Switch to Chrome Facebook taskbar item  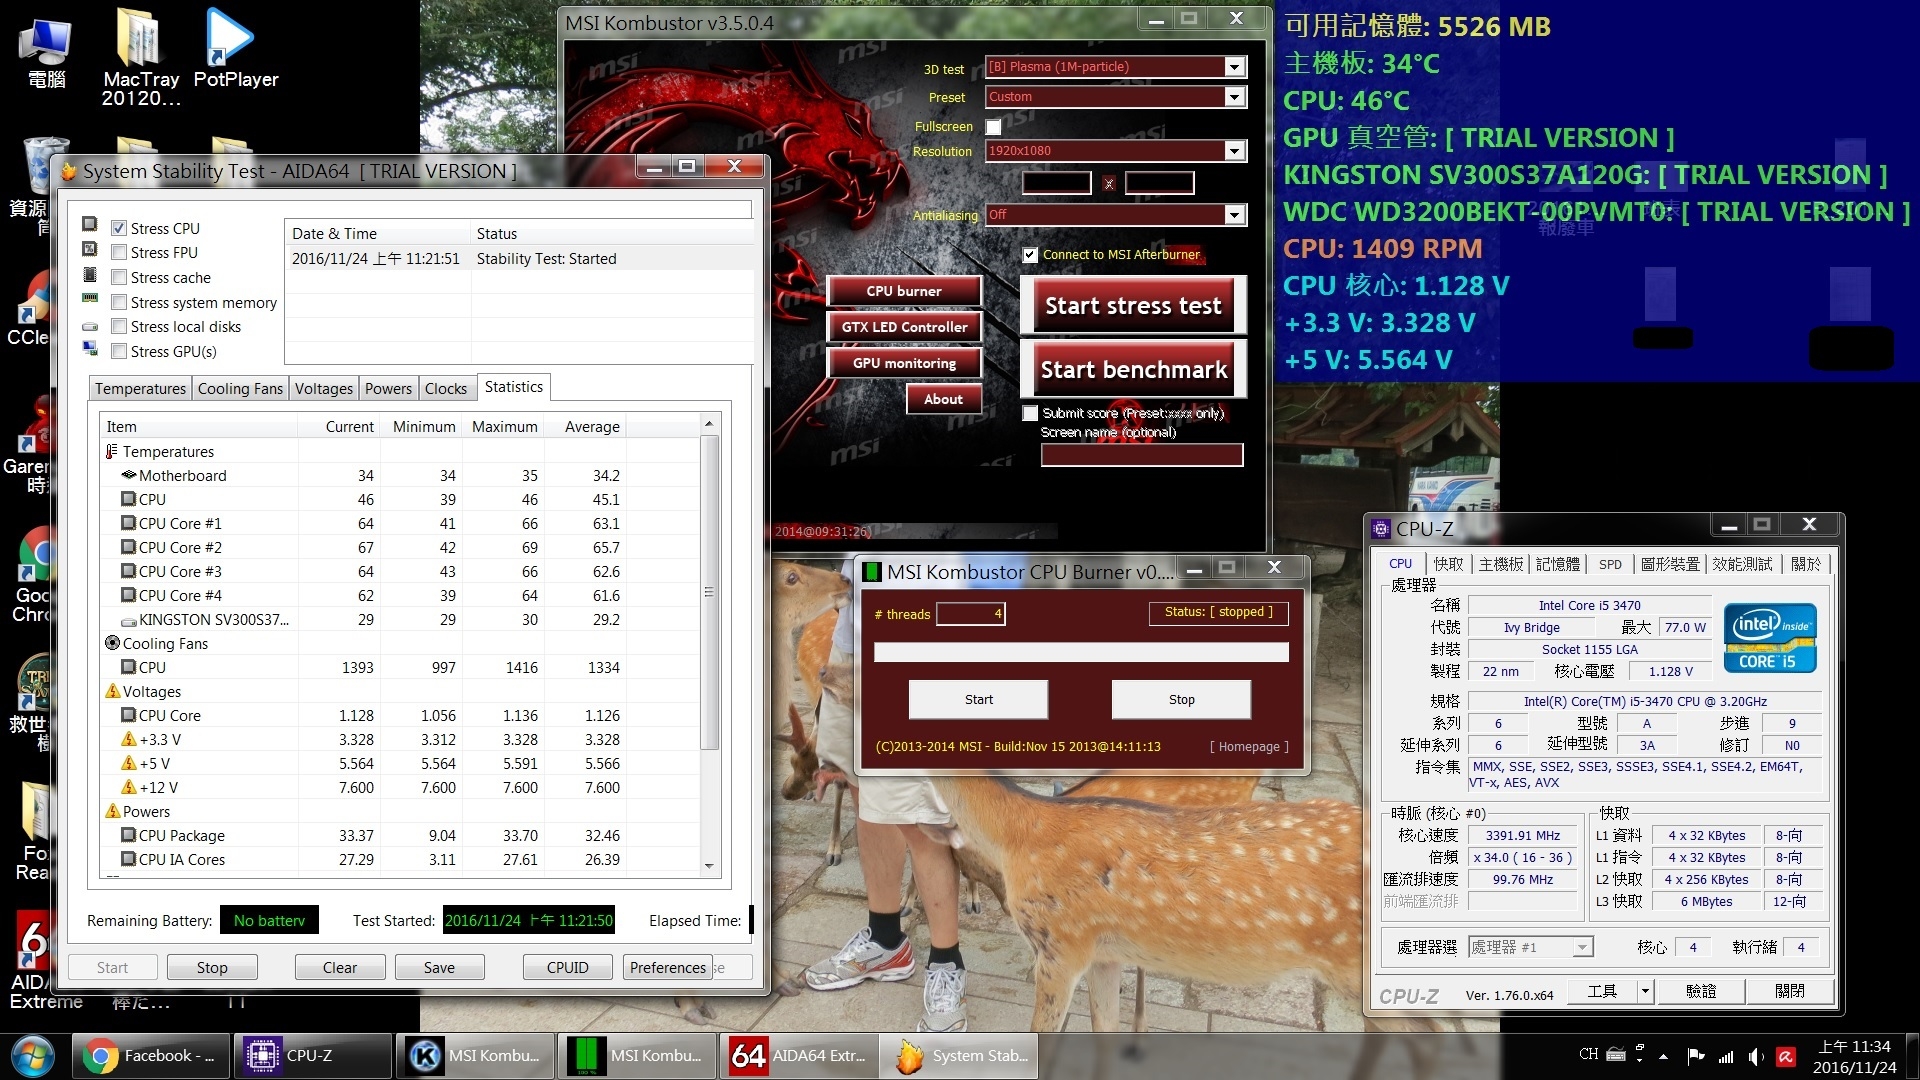point(151,1055)
